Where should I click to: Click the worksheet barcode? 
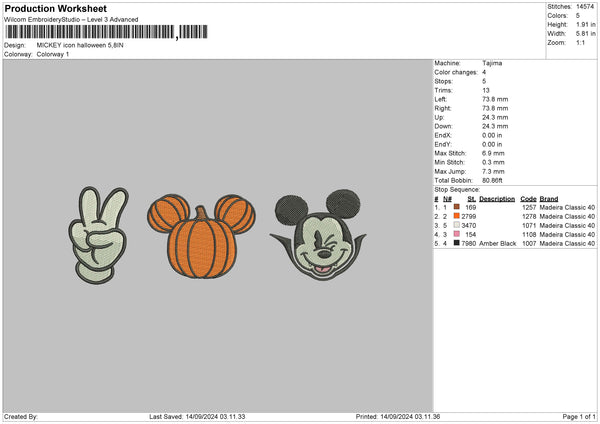107,32
